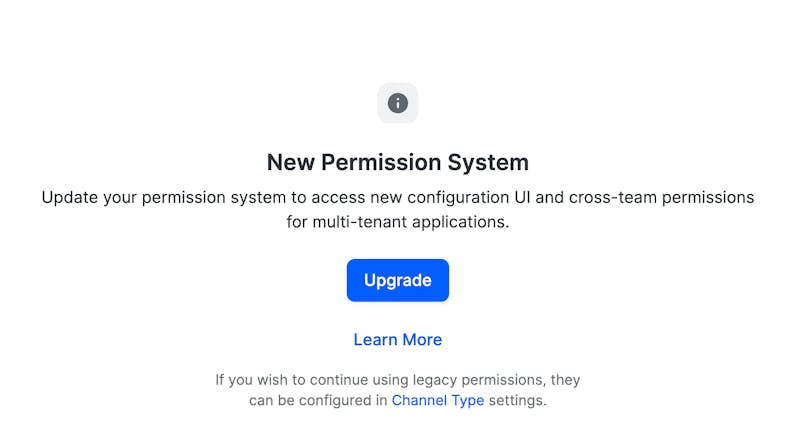Click the word "settings" in the footer note
The width and height of the screenshot is (800, 434).
pos(517,400)
